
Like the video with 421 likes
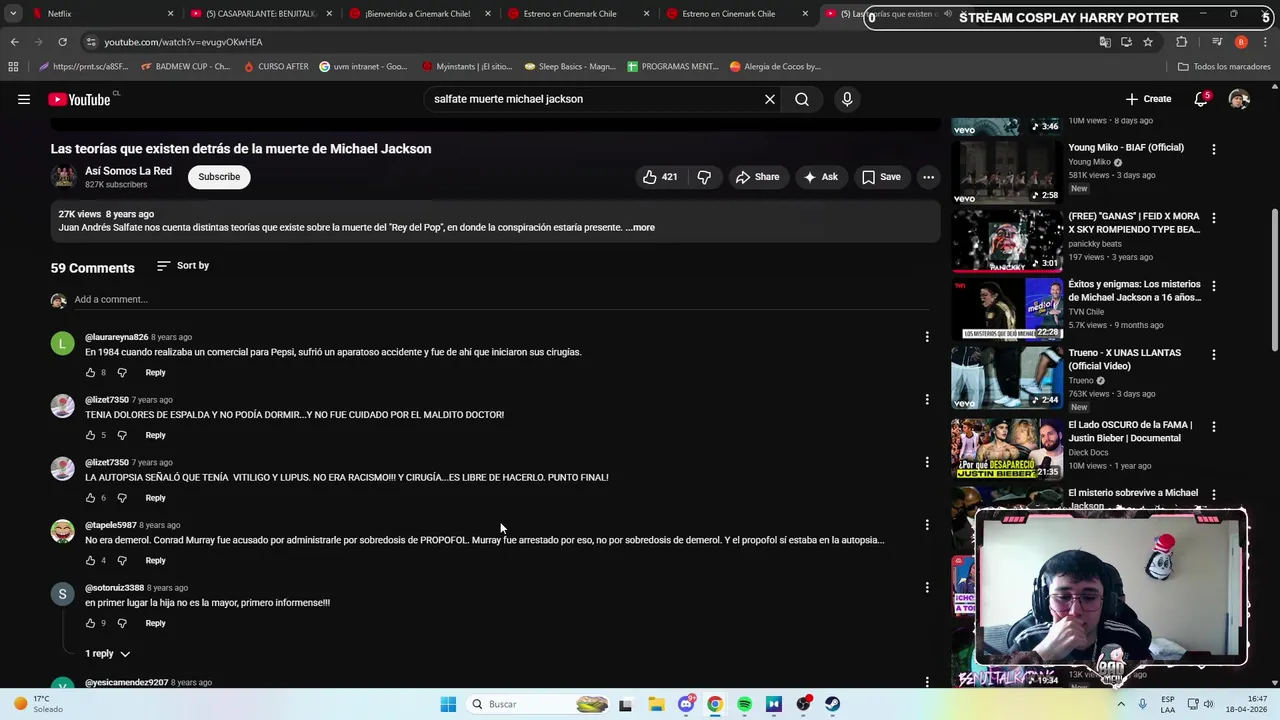pyautogui.click(x=660, y=177)
